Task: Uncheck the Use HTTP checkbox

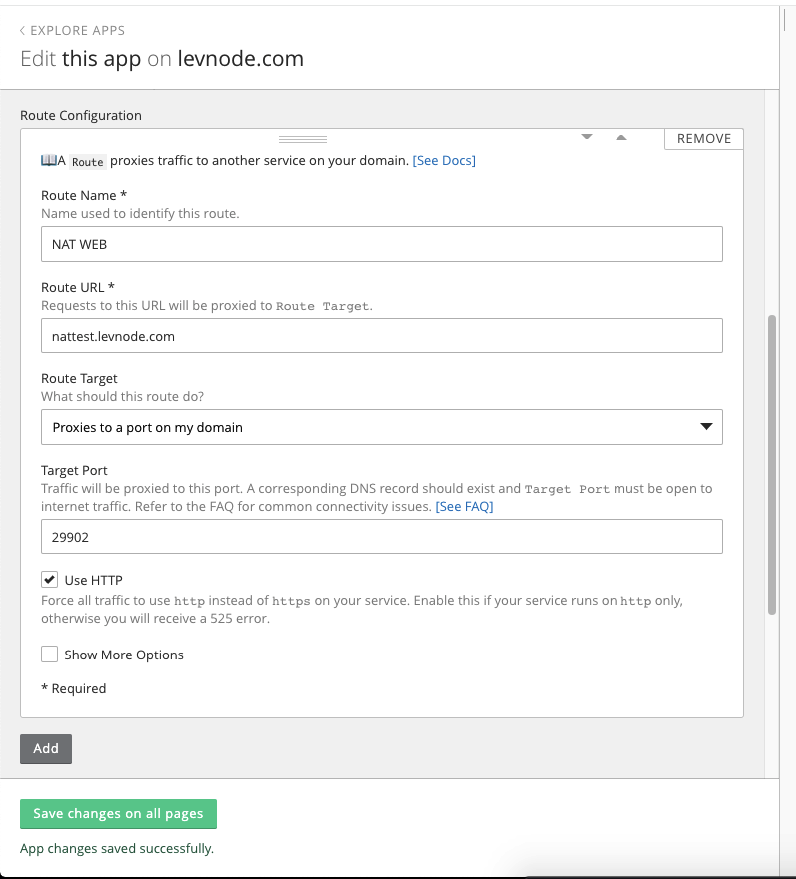Action: point(49,579)
